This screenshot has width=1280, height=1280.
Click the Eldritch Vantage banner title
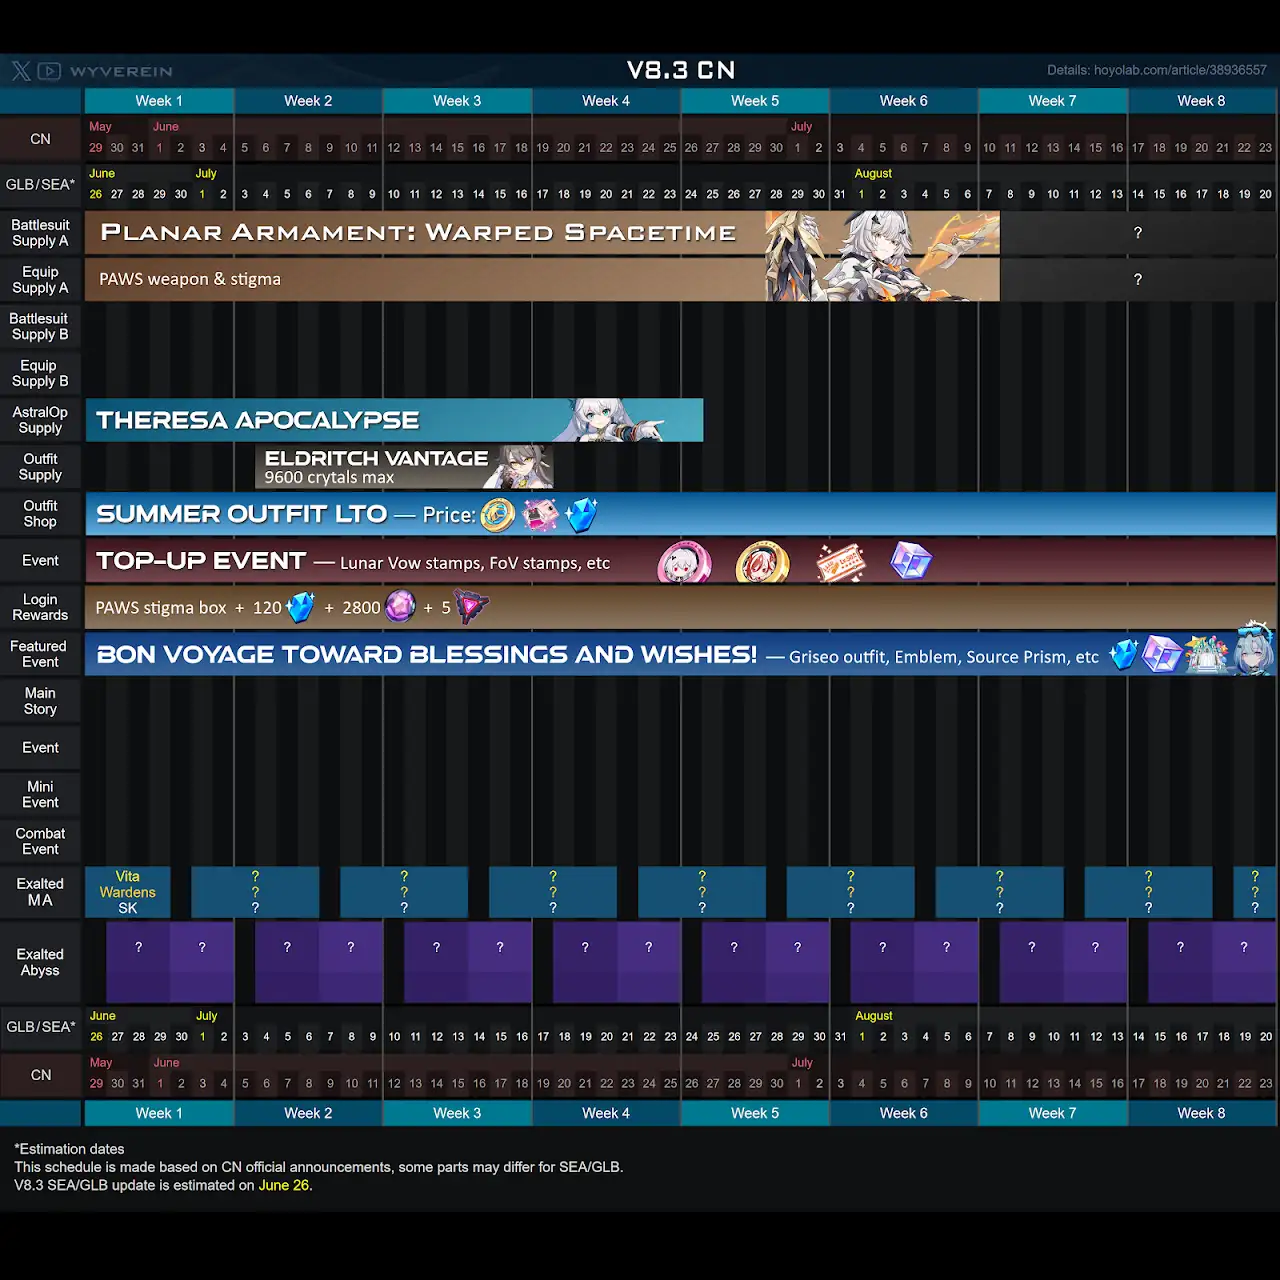(x=376, y=458)
